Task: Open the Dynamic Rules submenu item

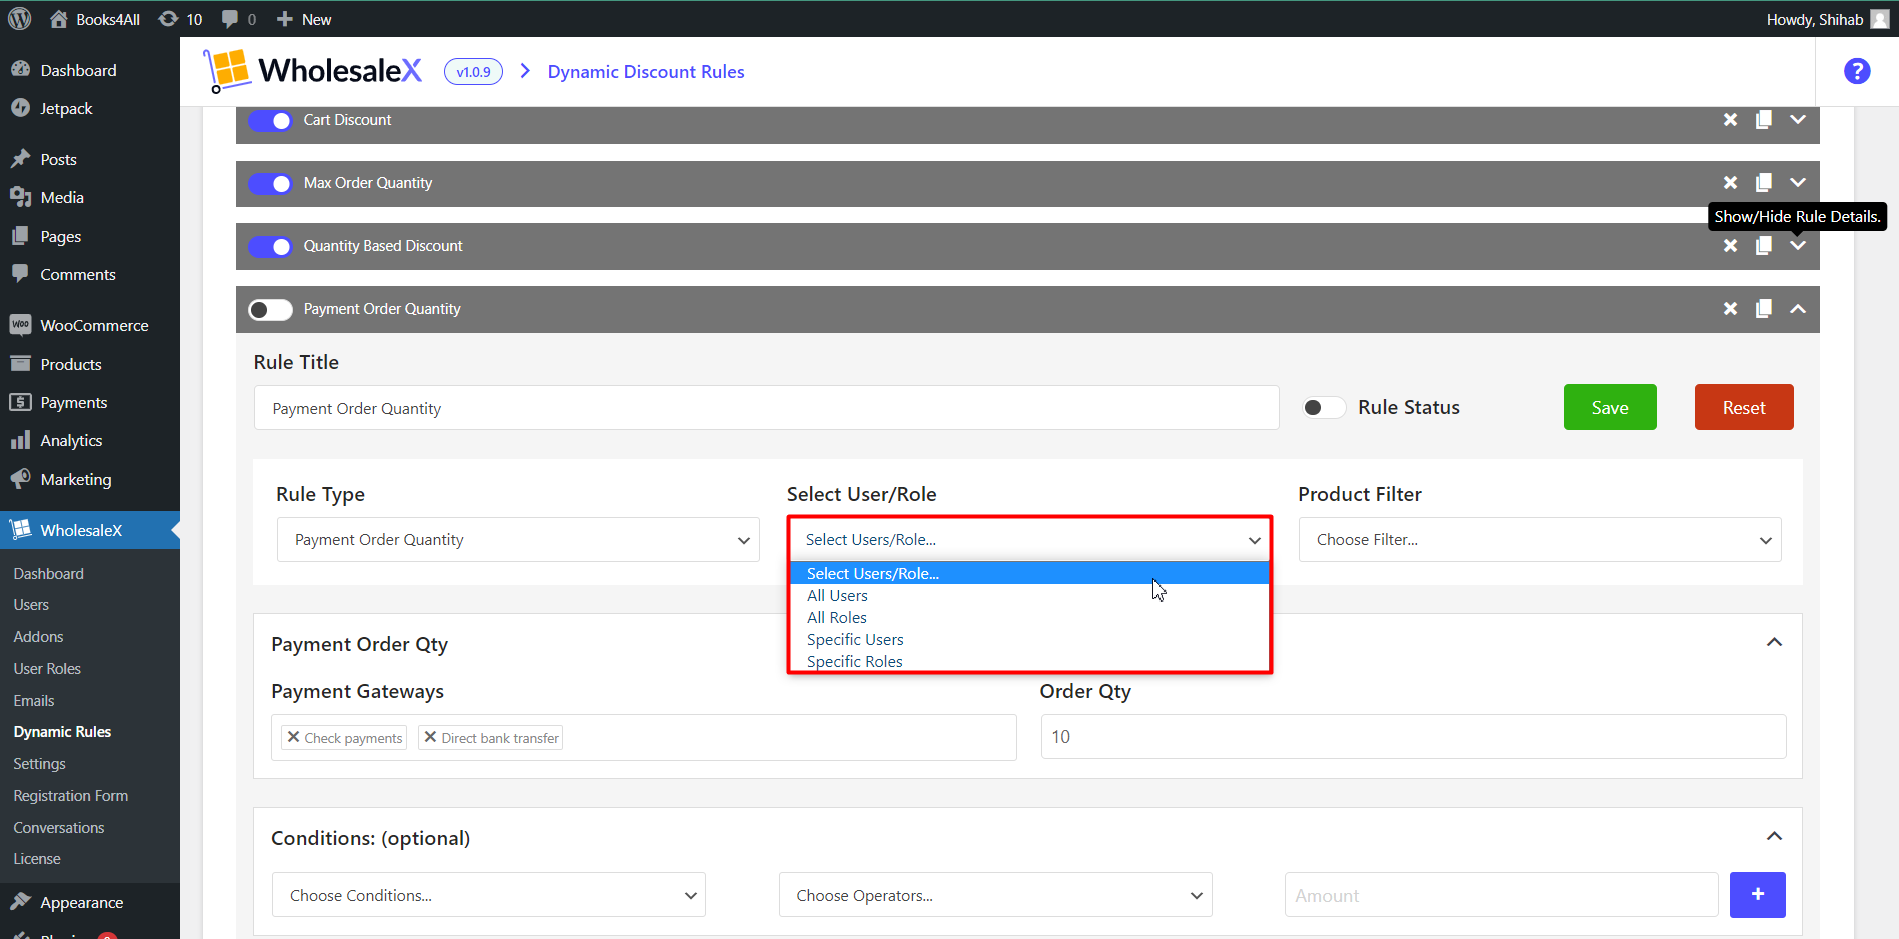Action: [x=62, y=732]
